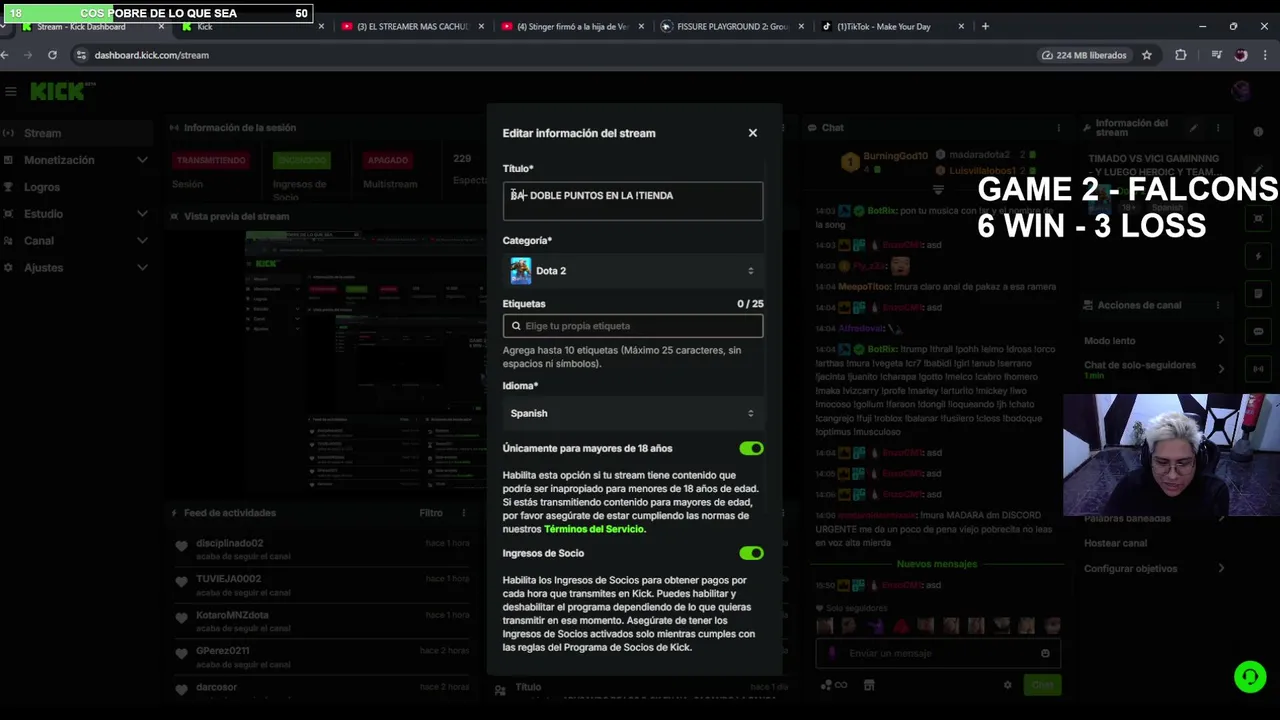Switch to the FISSURE PLAYGROUND 2 browser tab

point(732,27)
